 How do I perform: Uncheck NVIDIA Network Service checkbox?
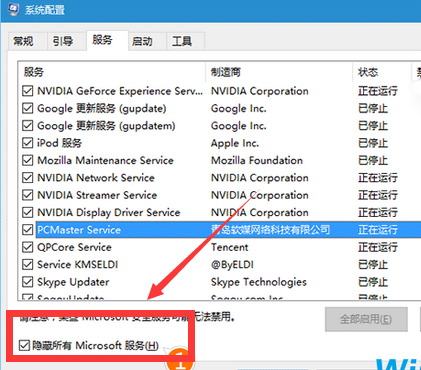(x=27, y=178)
